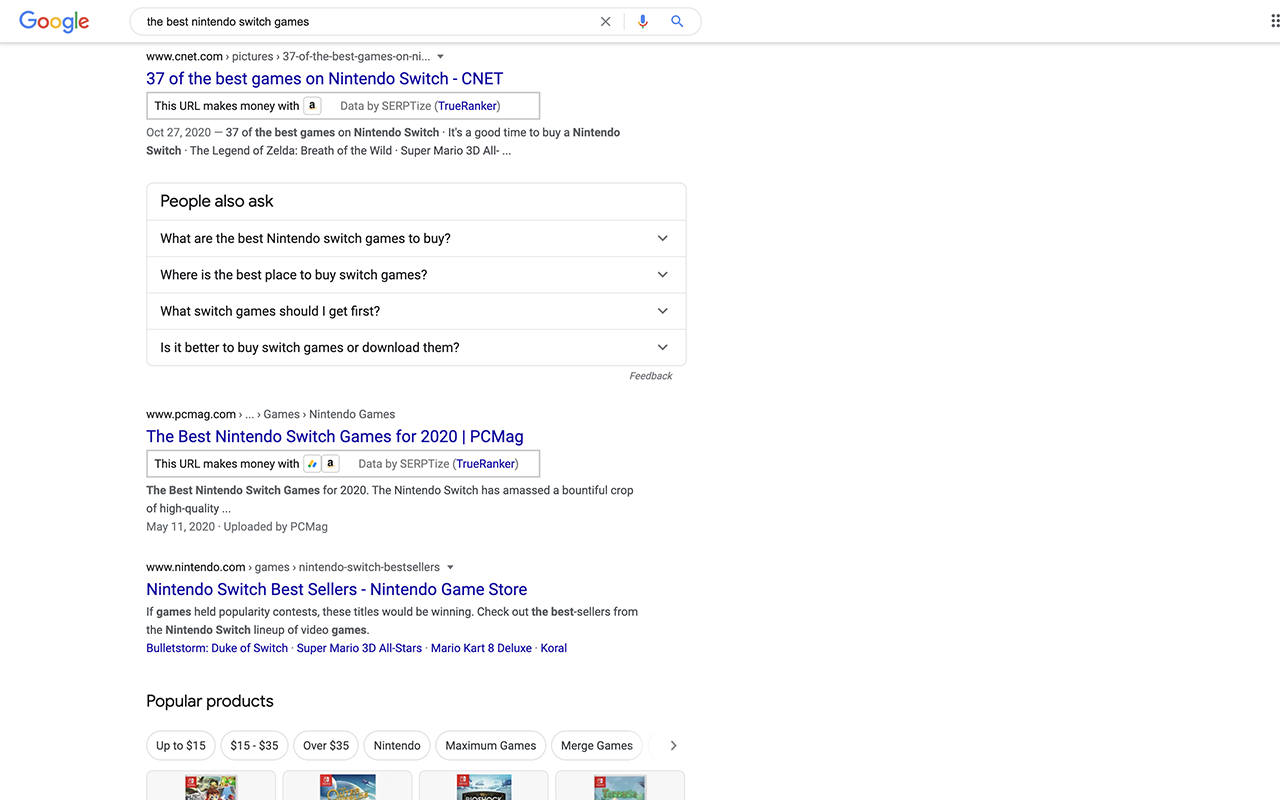Click "May 11, 2020 · Uploaded by PCMag" text

point(237,526)
